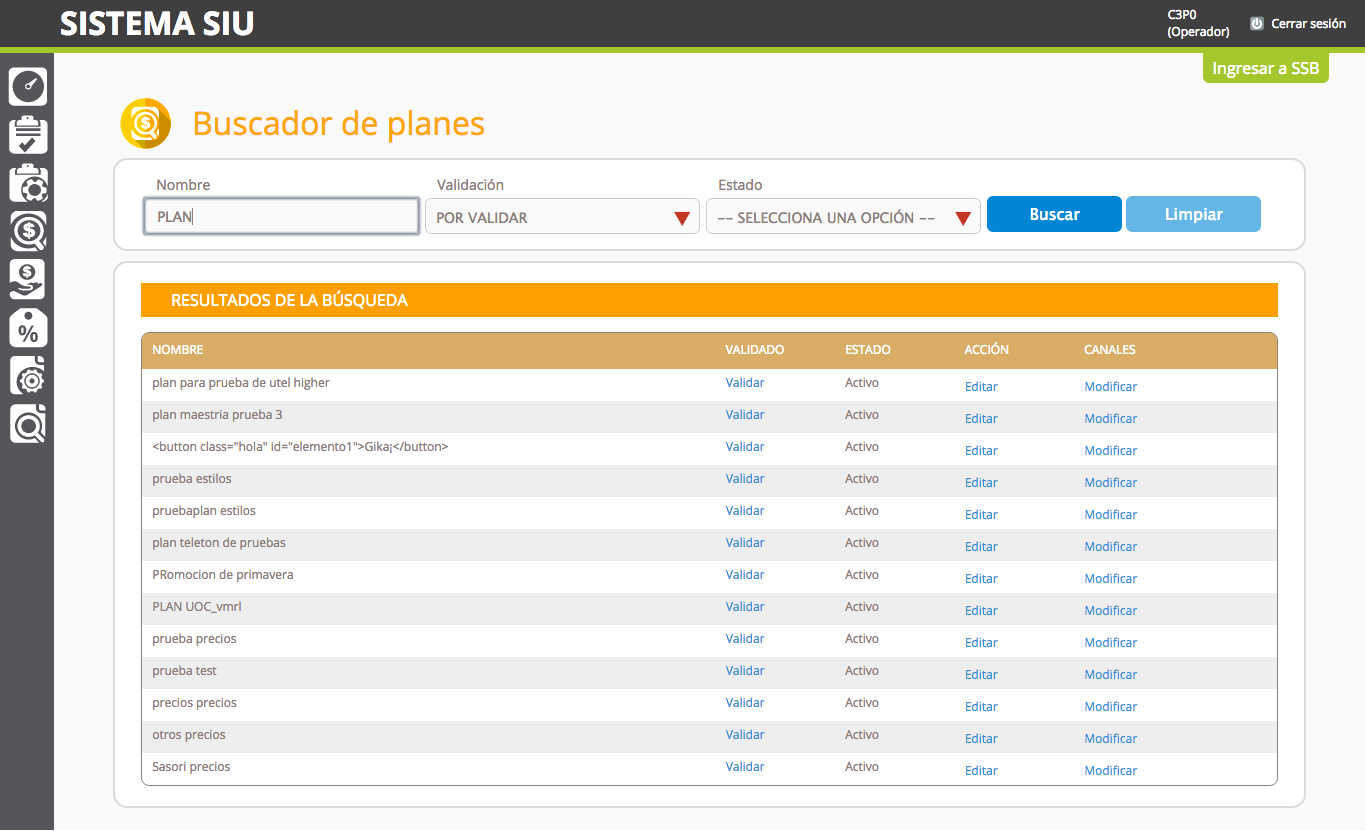The height and width of the screenshot is (831, 1365).
Task: Click the ESTADO column header
Action: pyautogui.click(x=867, y=350)
